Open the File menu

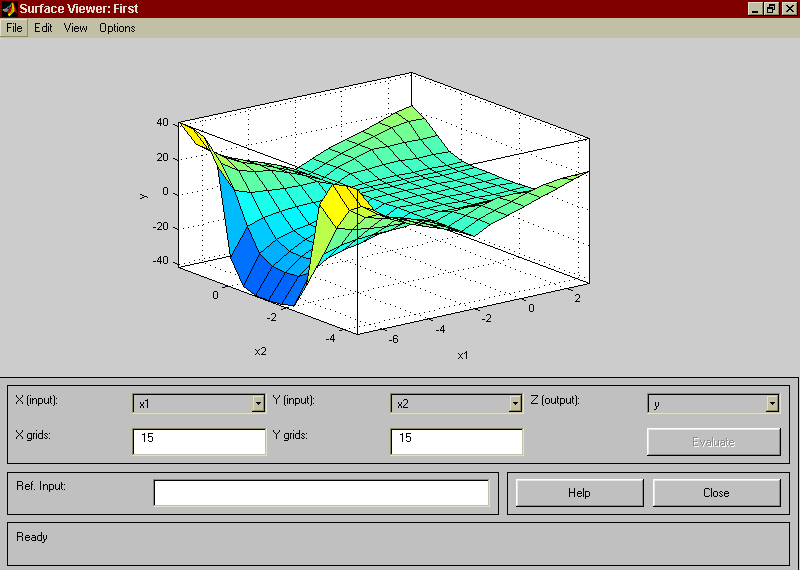tap(14, 28)
